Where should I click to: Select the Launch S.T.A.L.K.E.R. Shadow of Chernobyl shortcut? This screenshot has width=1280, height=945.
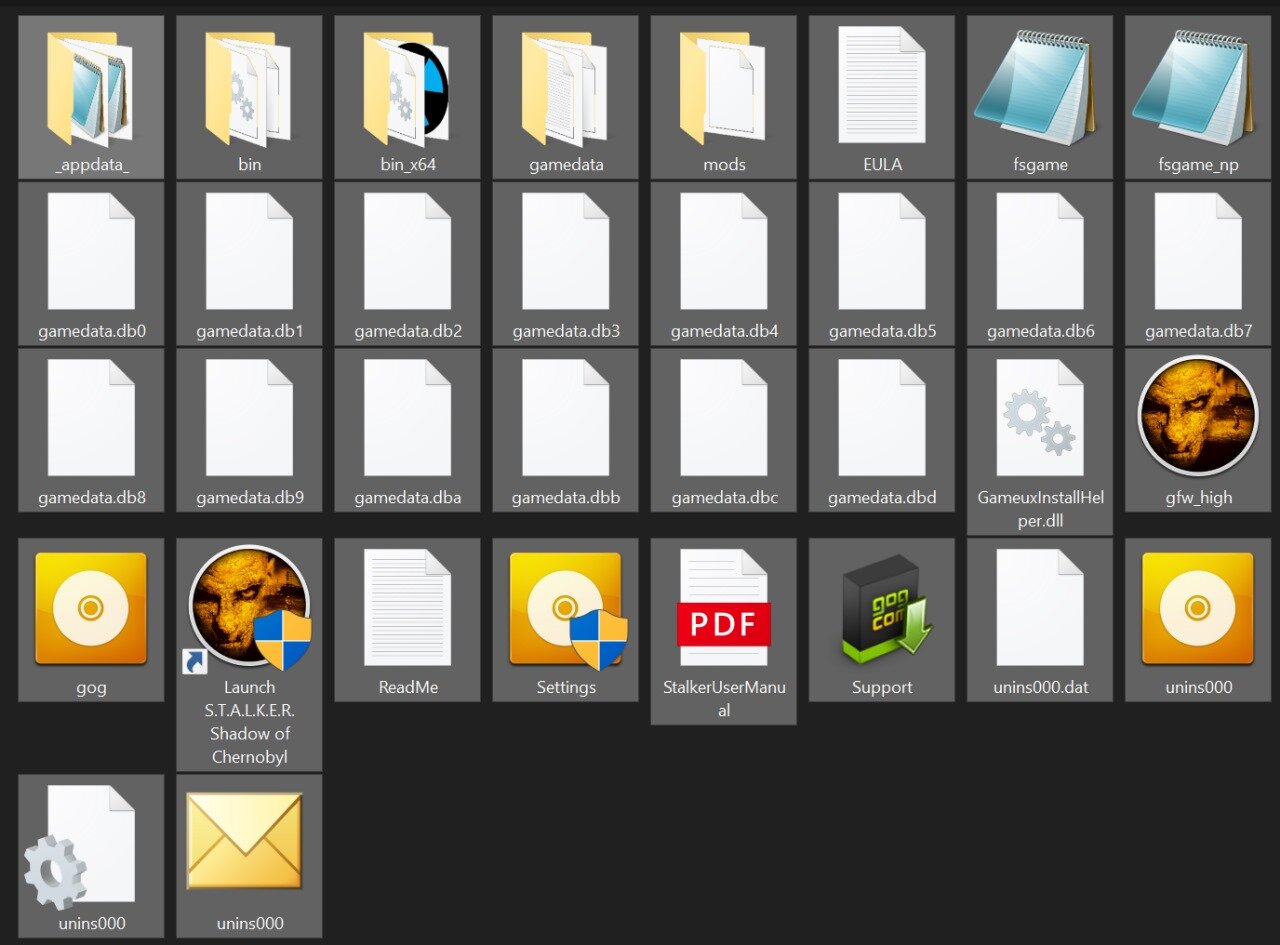[249, 655]
